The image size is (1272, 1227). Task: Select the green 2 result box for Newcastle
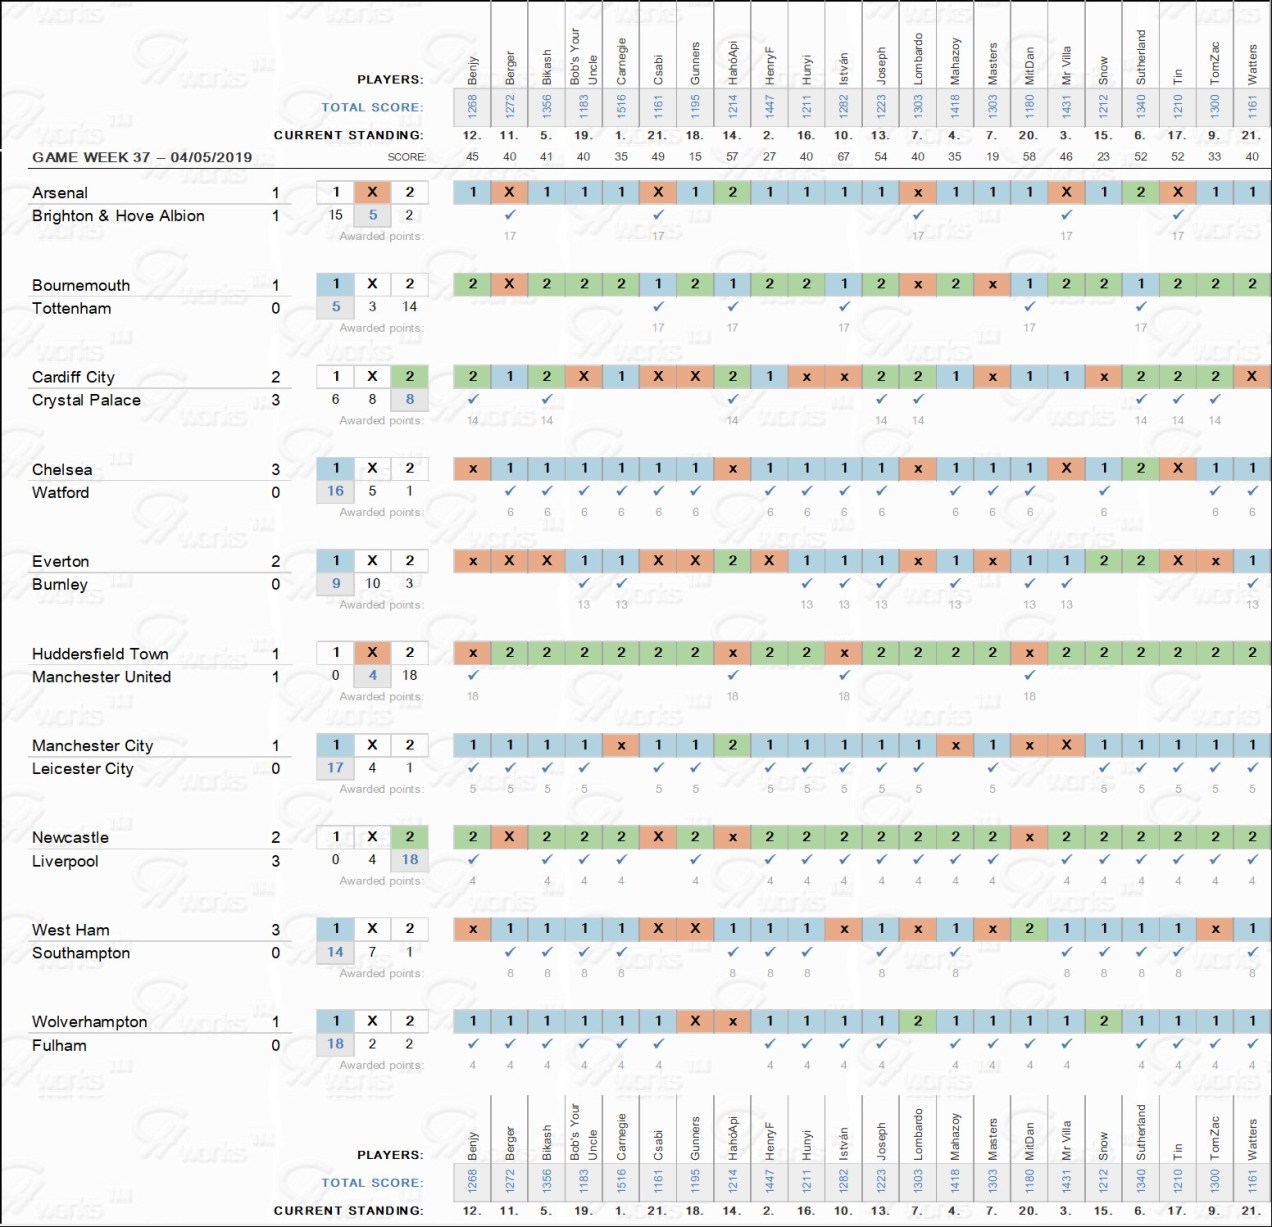[409, 836]
